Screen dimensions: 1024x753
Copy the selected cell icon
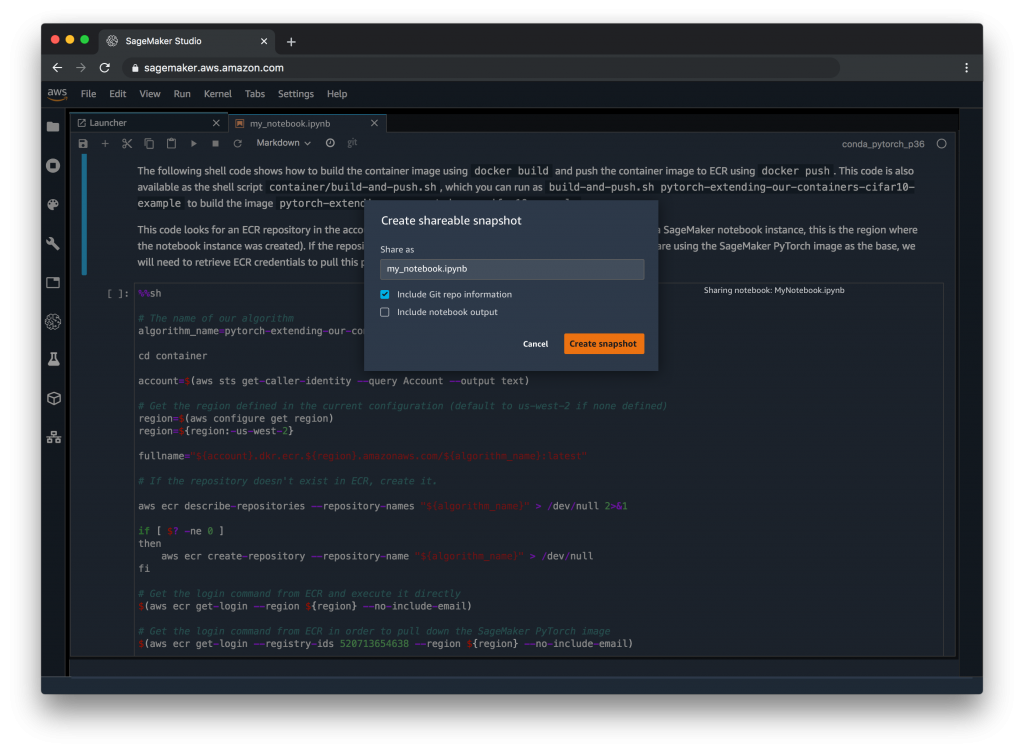click(x=149, y=143)
